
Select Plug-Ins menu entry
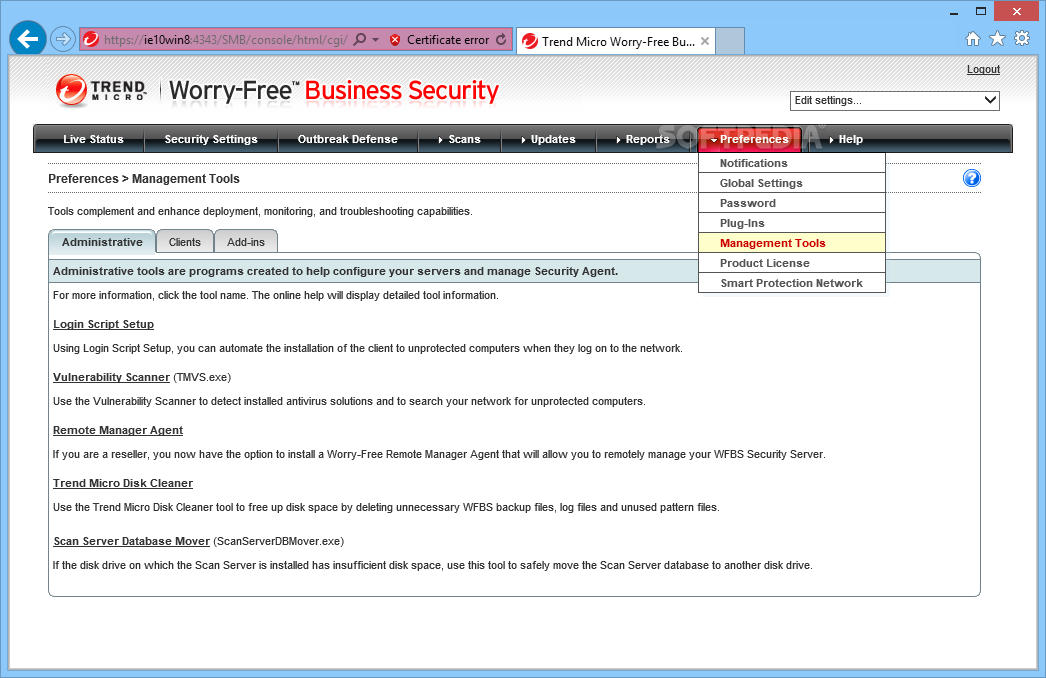792,223
